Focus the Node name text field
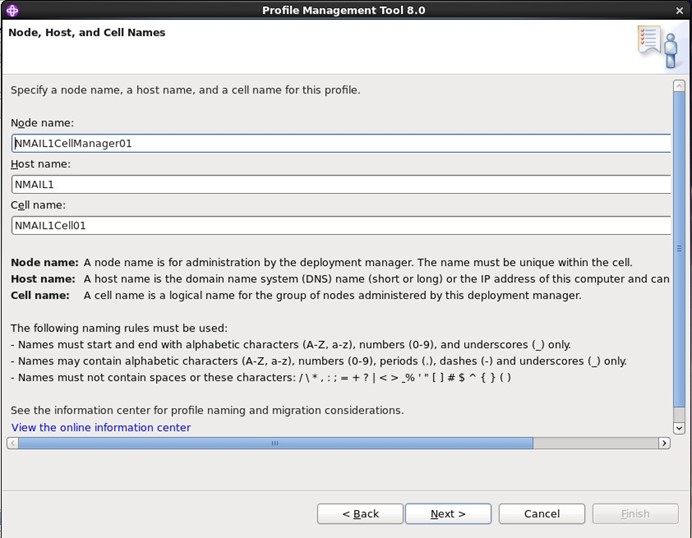The width and height of the screenshot is (692, 538). click(340, 143)
